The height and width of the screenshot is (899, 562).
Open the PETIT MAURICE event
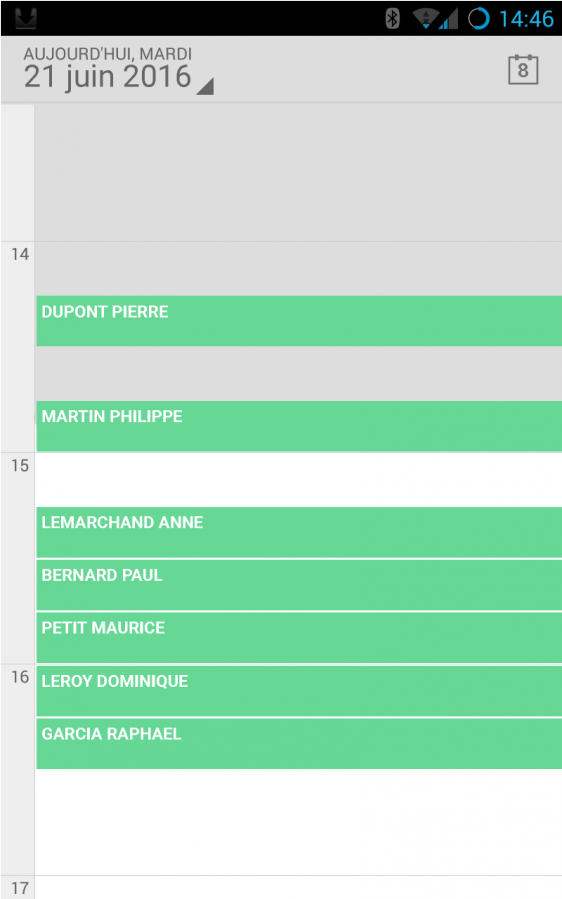(x=299, y=638)
